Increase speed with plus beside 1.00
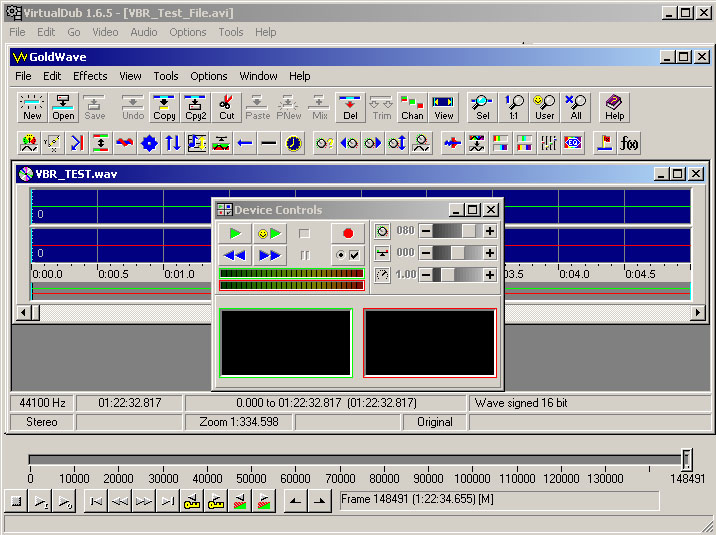The height and width of the screenshot is (535, 716). pos(490,275)
